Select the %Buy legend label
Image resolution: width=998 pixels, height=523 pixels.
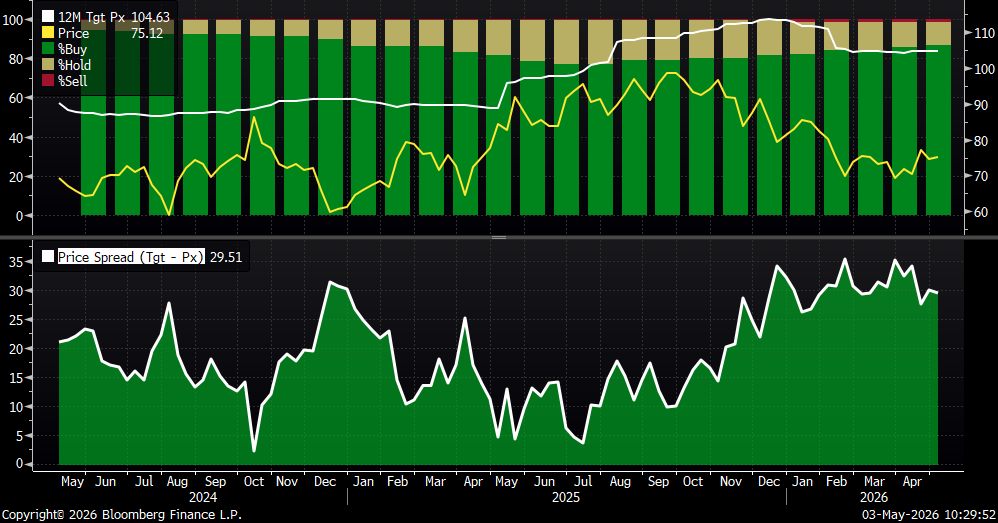(x=72, y=49)
